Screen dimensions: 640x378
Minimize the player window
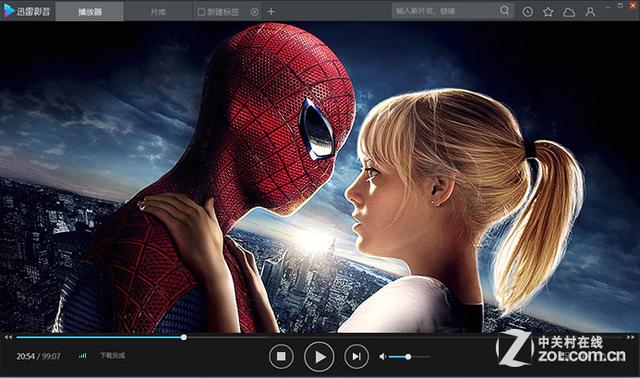pos(608,6)
